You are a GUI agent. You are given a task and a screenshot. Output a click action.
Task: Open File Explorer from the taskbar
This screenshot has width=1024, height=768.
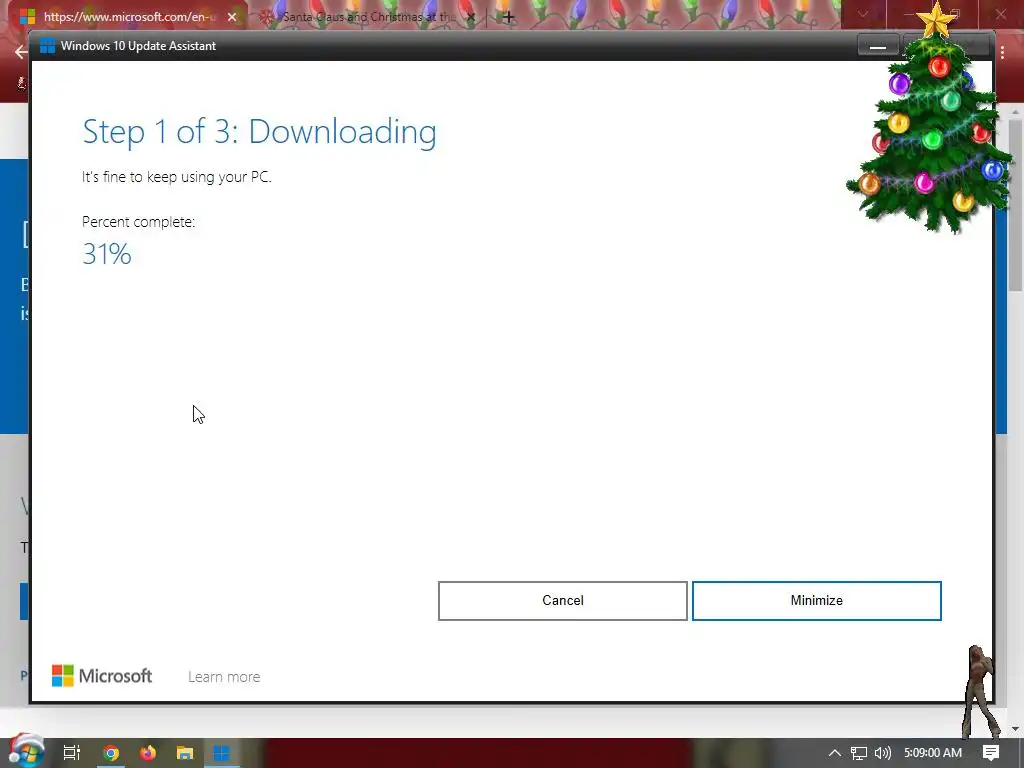tap(185, 753)
